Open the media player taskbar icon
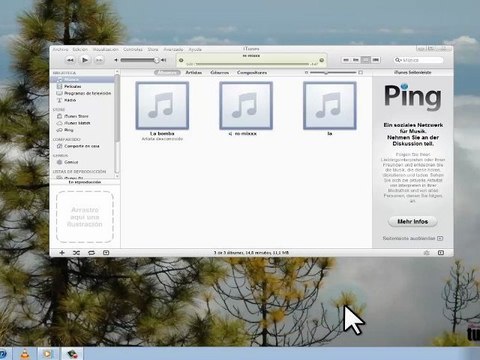Viewport: 480px width, 360px height. 48,354
